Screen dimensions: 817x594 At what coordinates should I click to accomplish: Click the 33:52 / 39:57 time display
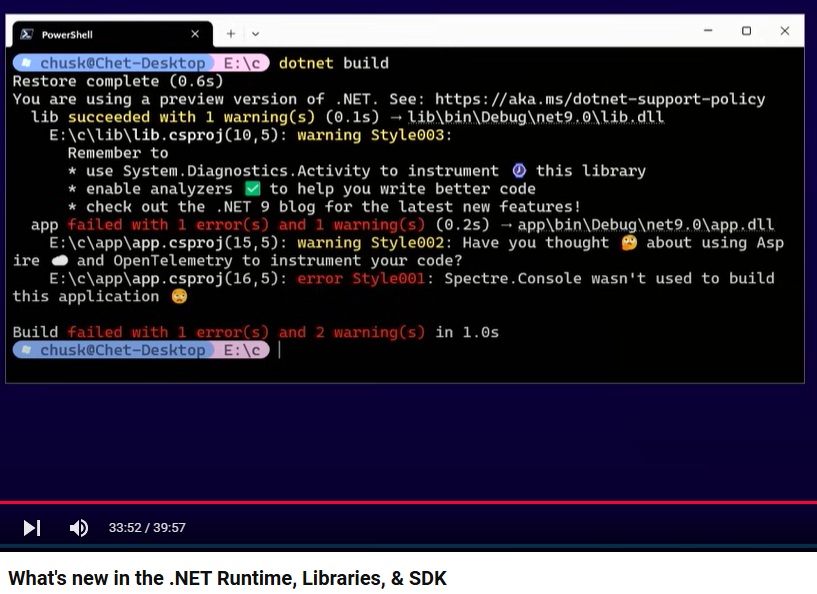coord(147,528)
